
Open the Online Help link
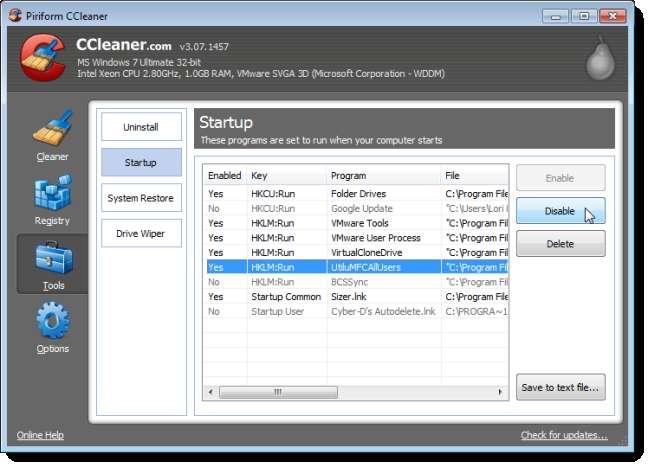click(40, 435)
